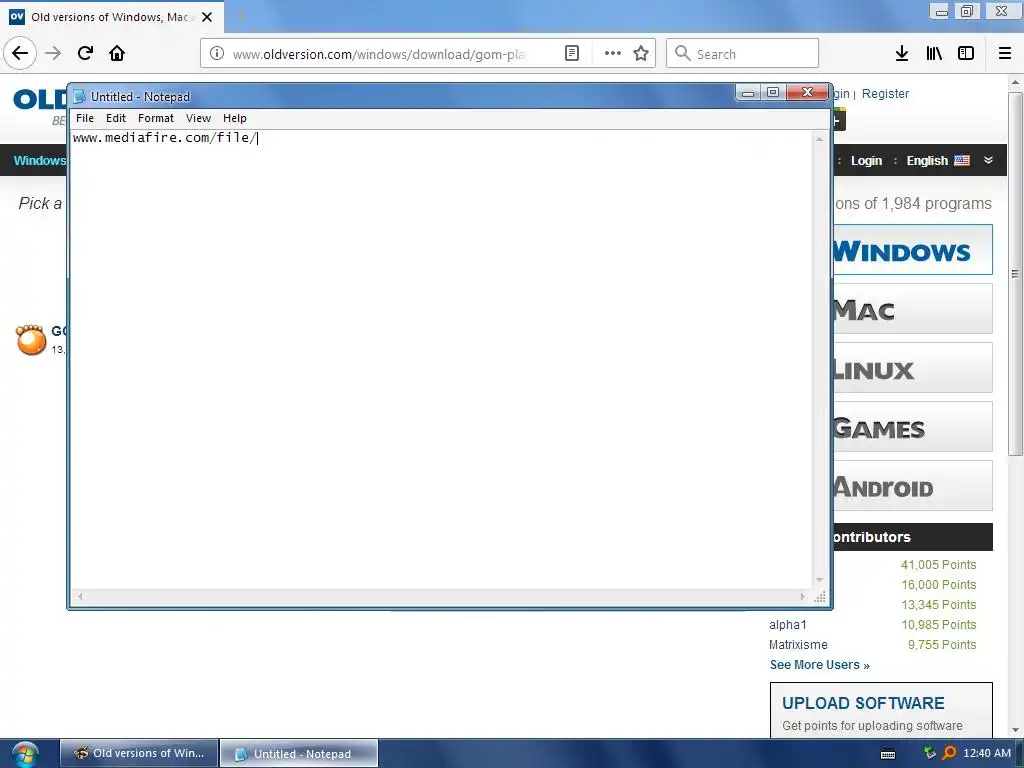Image resolution: width=1024 pixels, height=768 pixels.
Task: Click the Firefox forward arrow
Action: pos(54,53)
